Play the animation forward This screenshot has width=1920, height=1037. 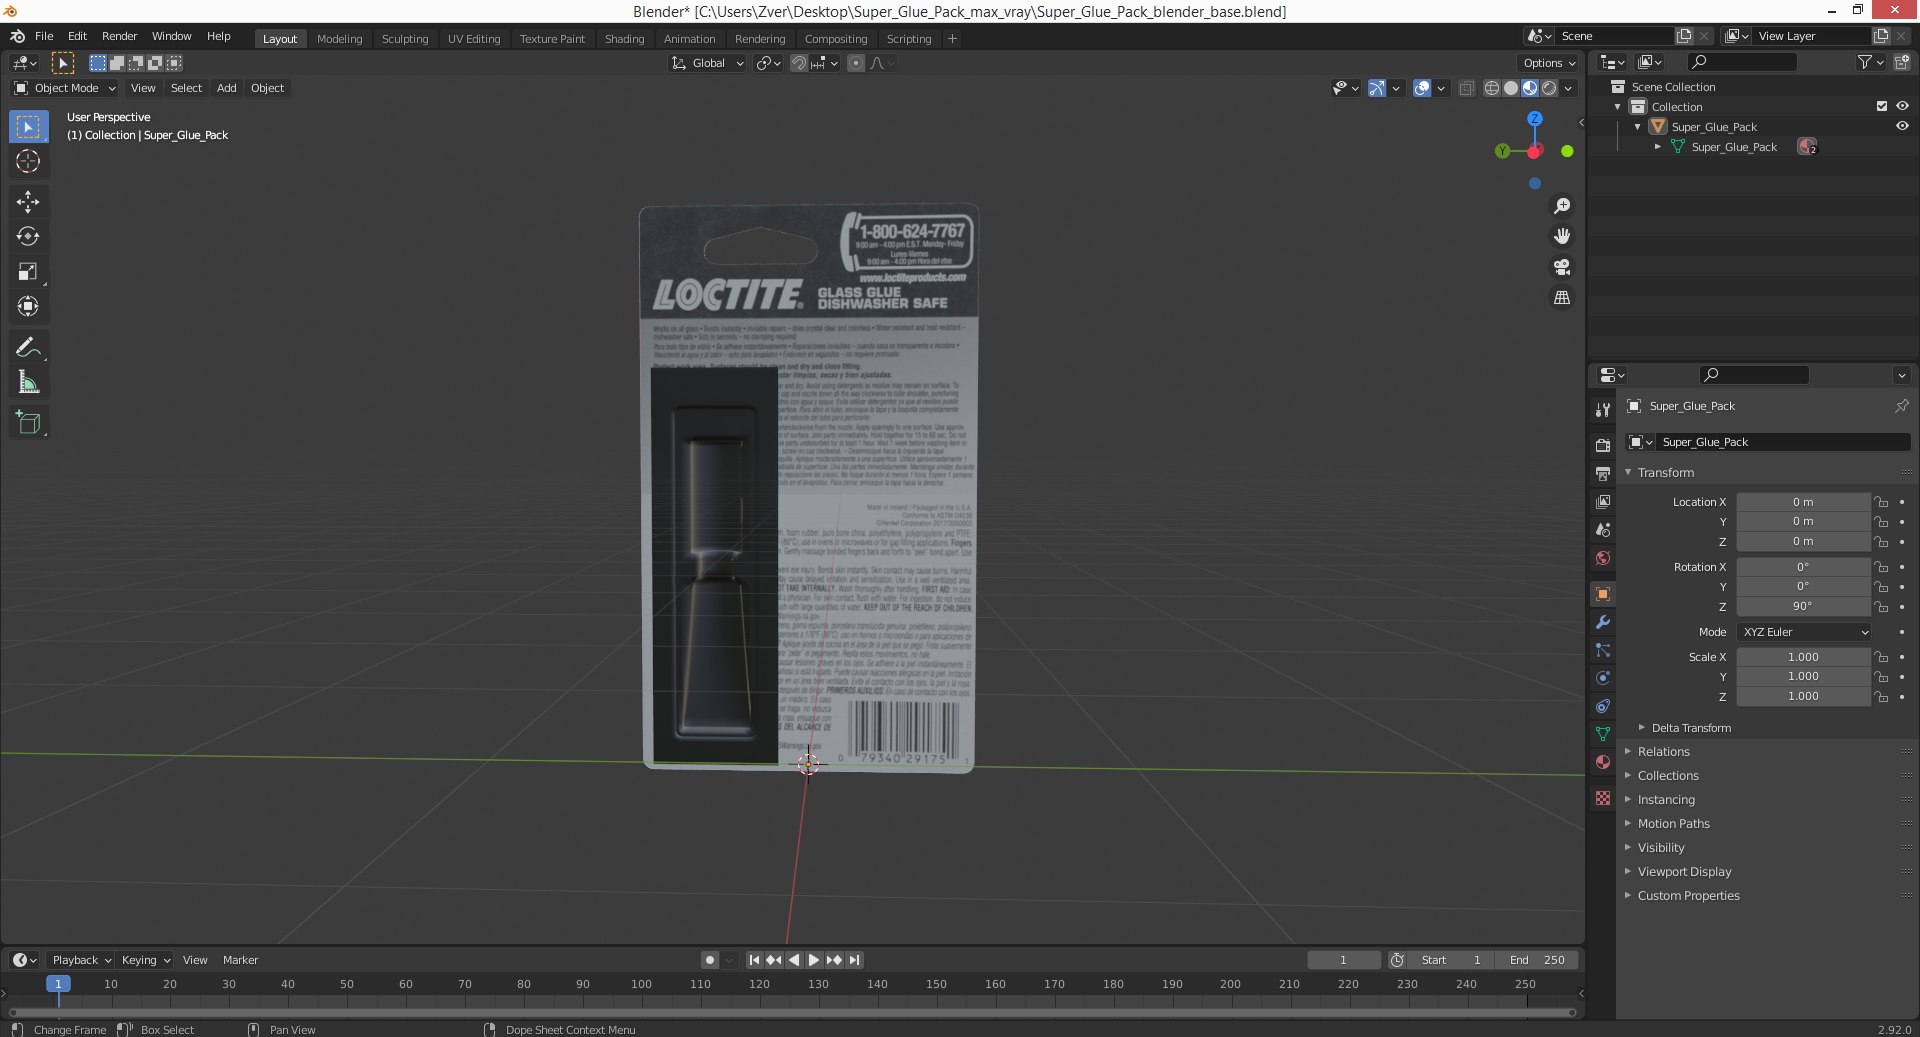point(814,960)
